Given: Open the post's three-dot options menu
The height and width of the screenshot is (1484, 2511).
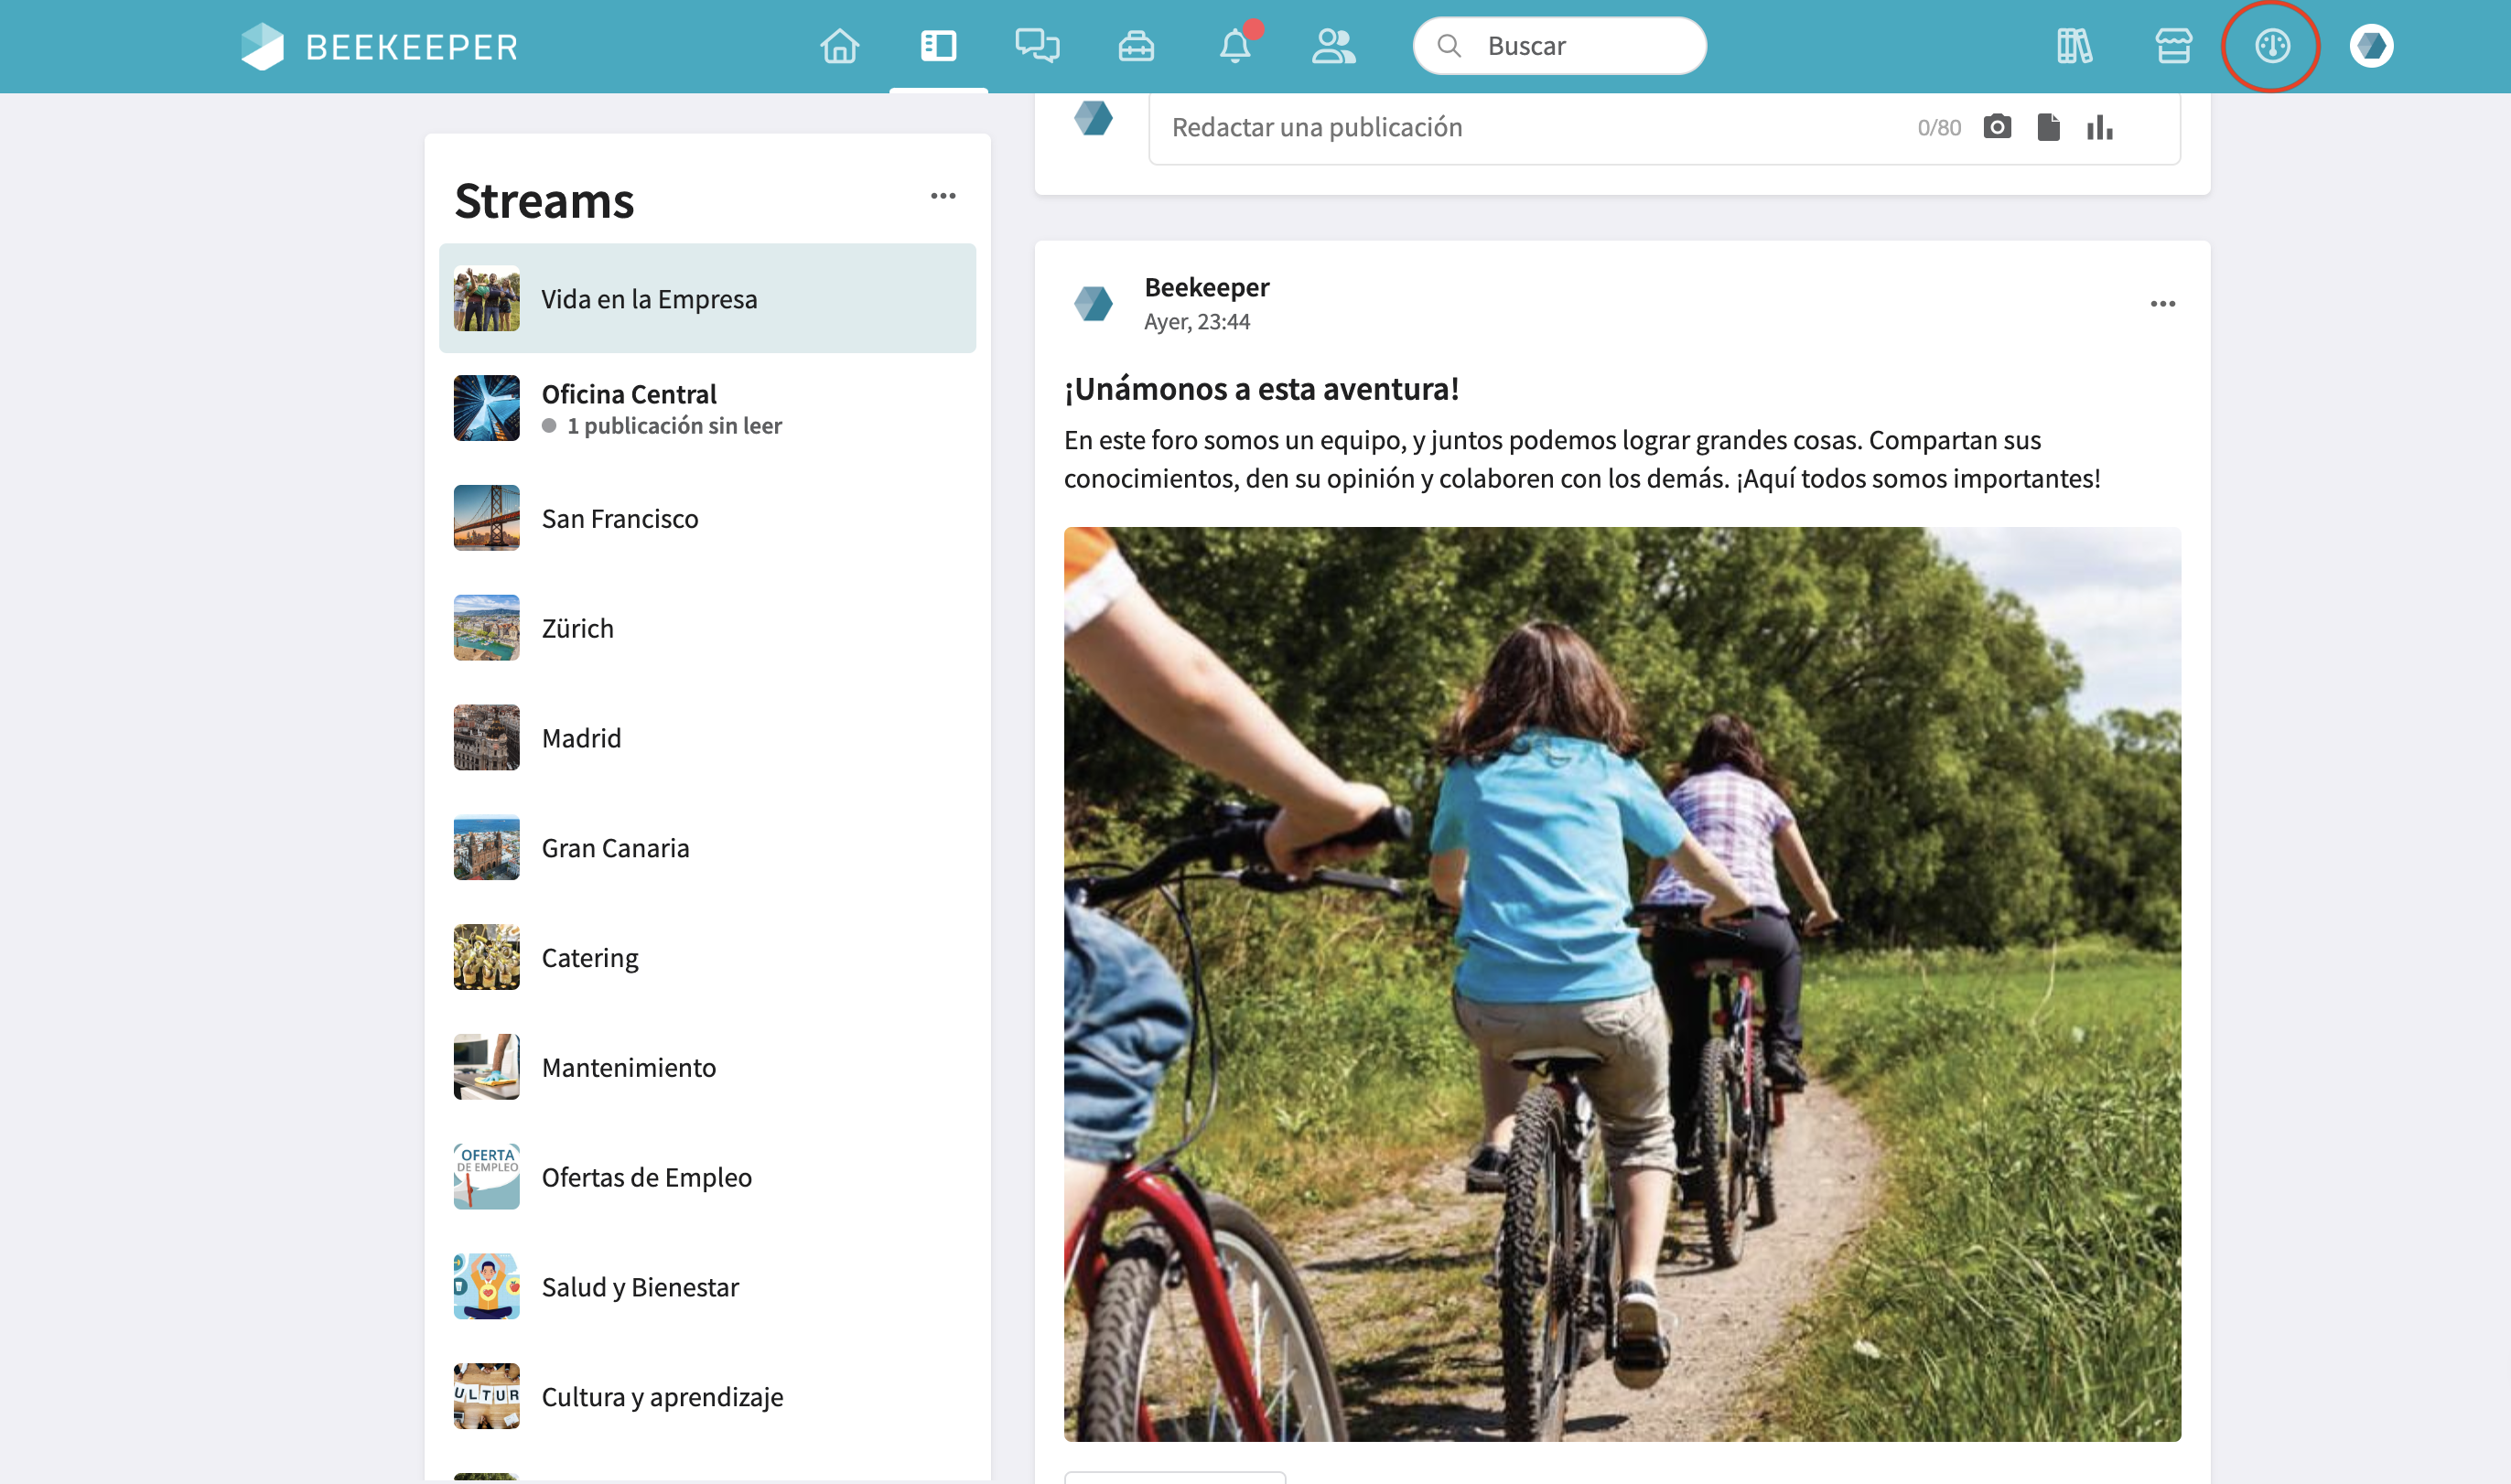Looking at the screenshot, I should pyautogui.click(x=2162, y=304).
